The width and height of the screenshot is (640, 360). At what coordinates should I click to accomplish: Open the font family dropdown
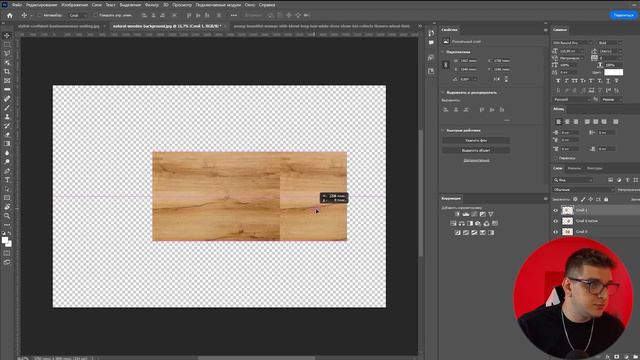[x=572, y=43]
